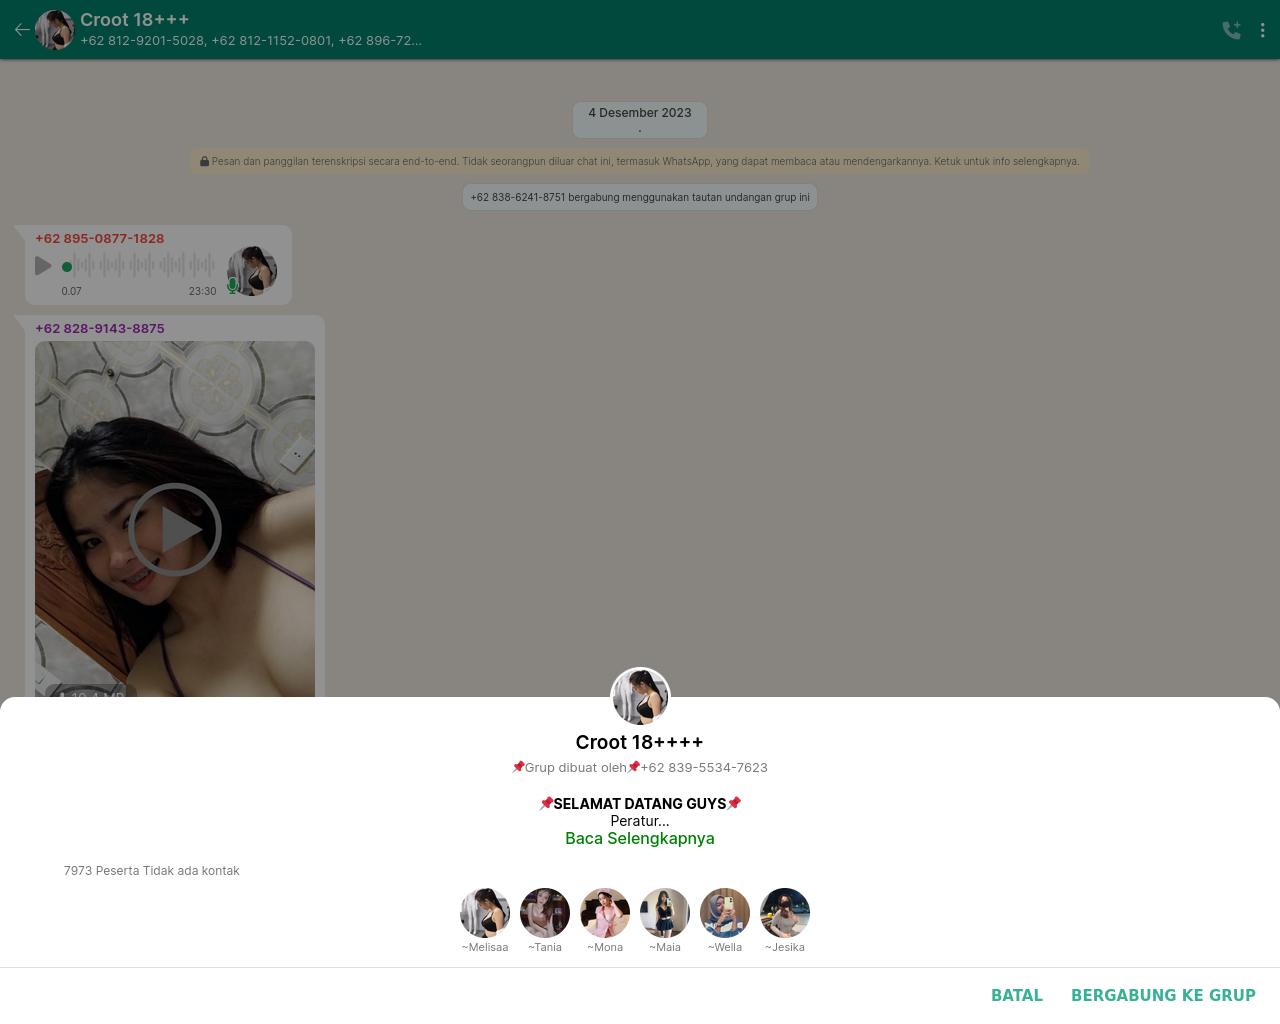Tap the end-to-end encryption notice

[x=640, y=161]
